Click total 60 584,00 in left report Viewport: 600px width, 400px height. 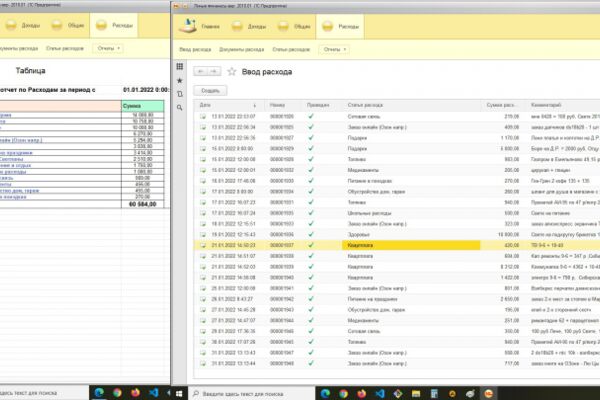143,204
